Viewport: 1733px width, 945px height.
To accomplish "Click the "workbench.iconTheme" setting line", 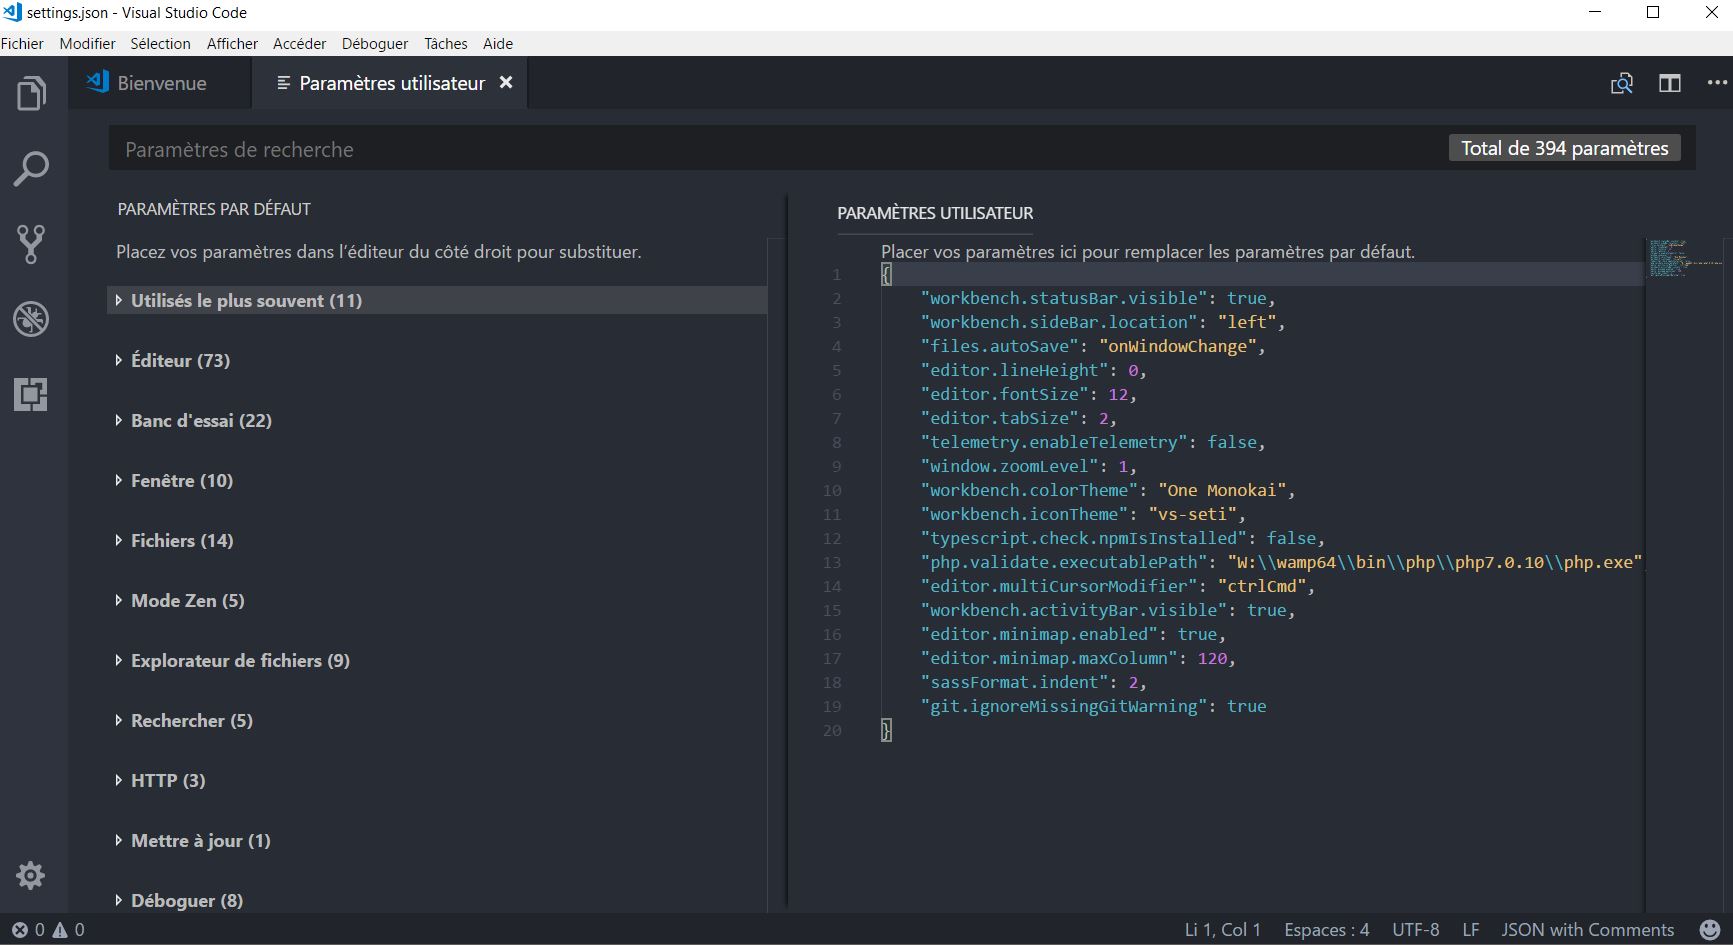I will 1083,514.
